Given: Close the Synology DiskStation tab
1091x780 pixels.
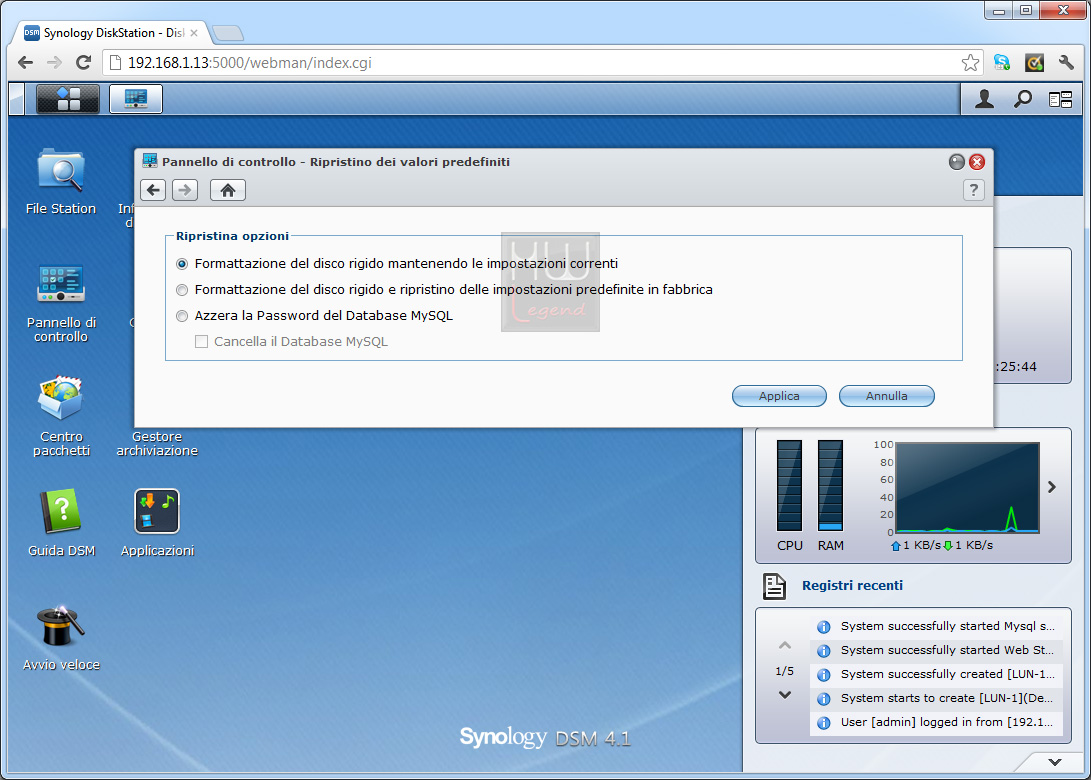Looking at the screenshot, I should point(194,33).
